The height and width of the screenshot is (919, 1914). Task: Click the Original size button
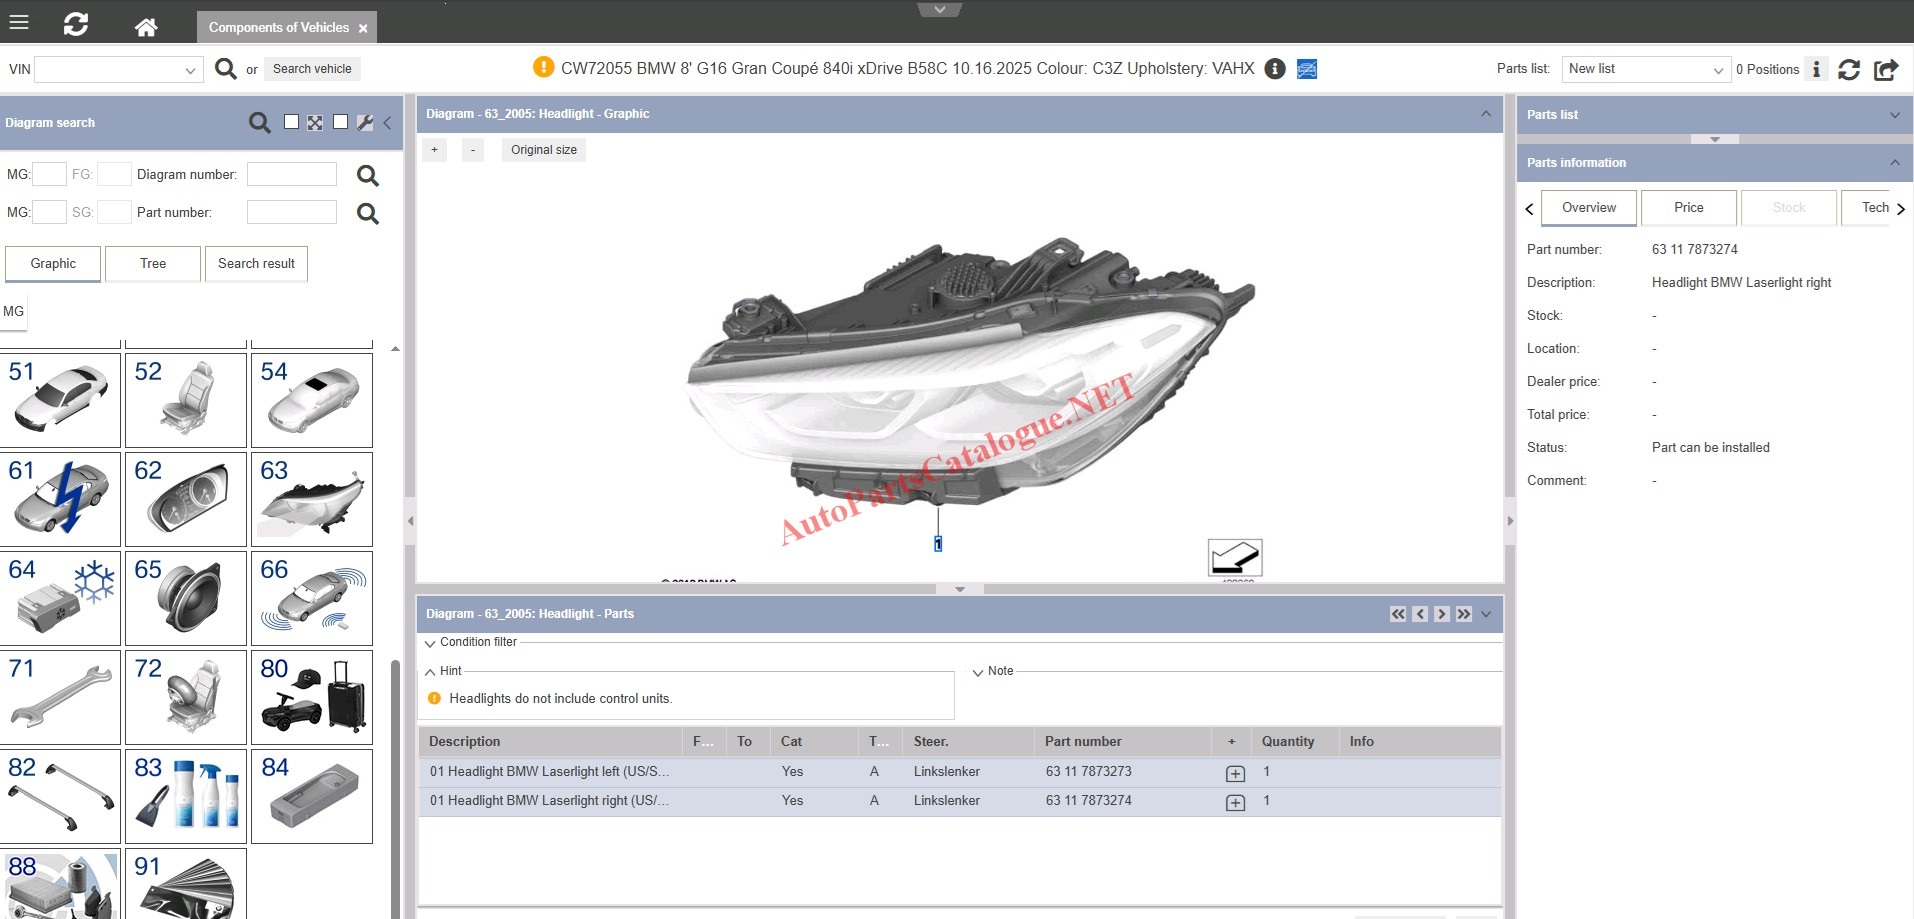(543, 150)
